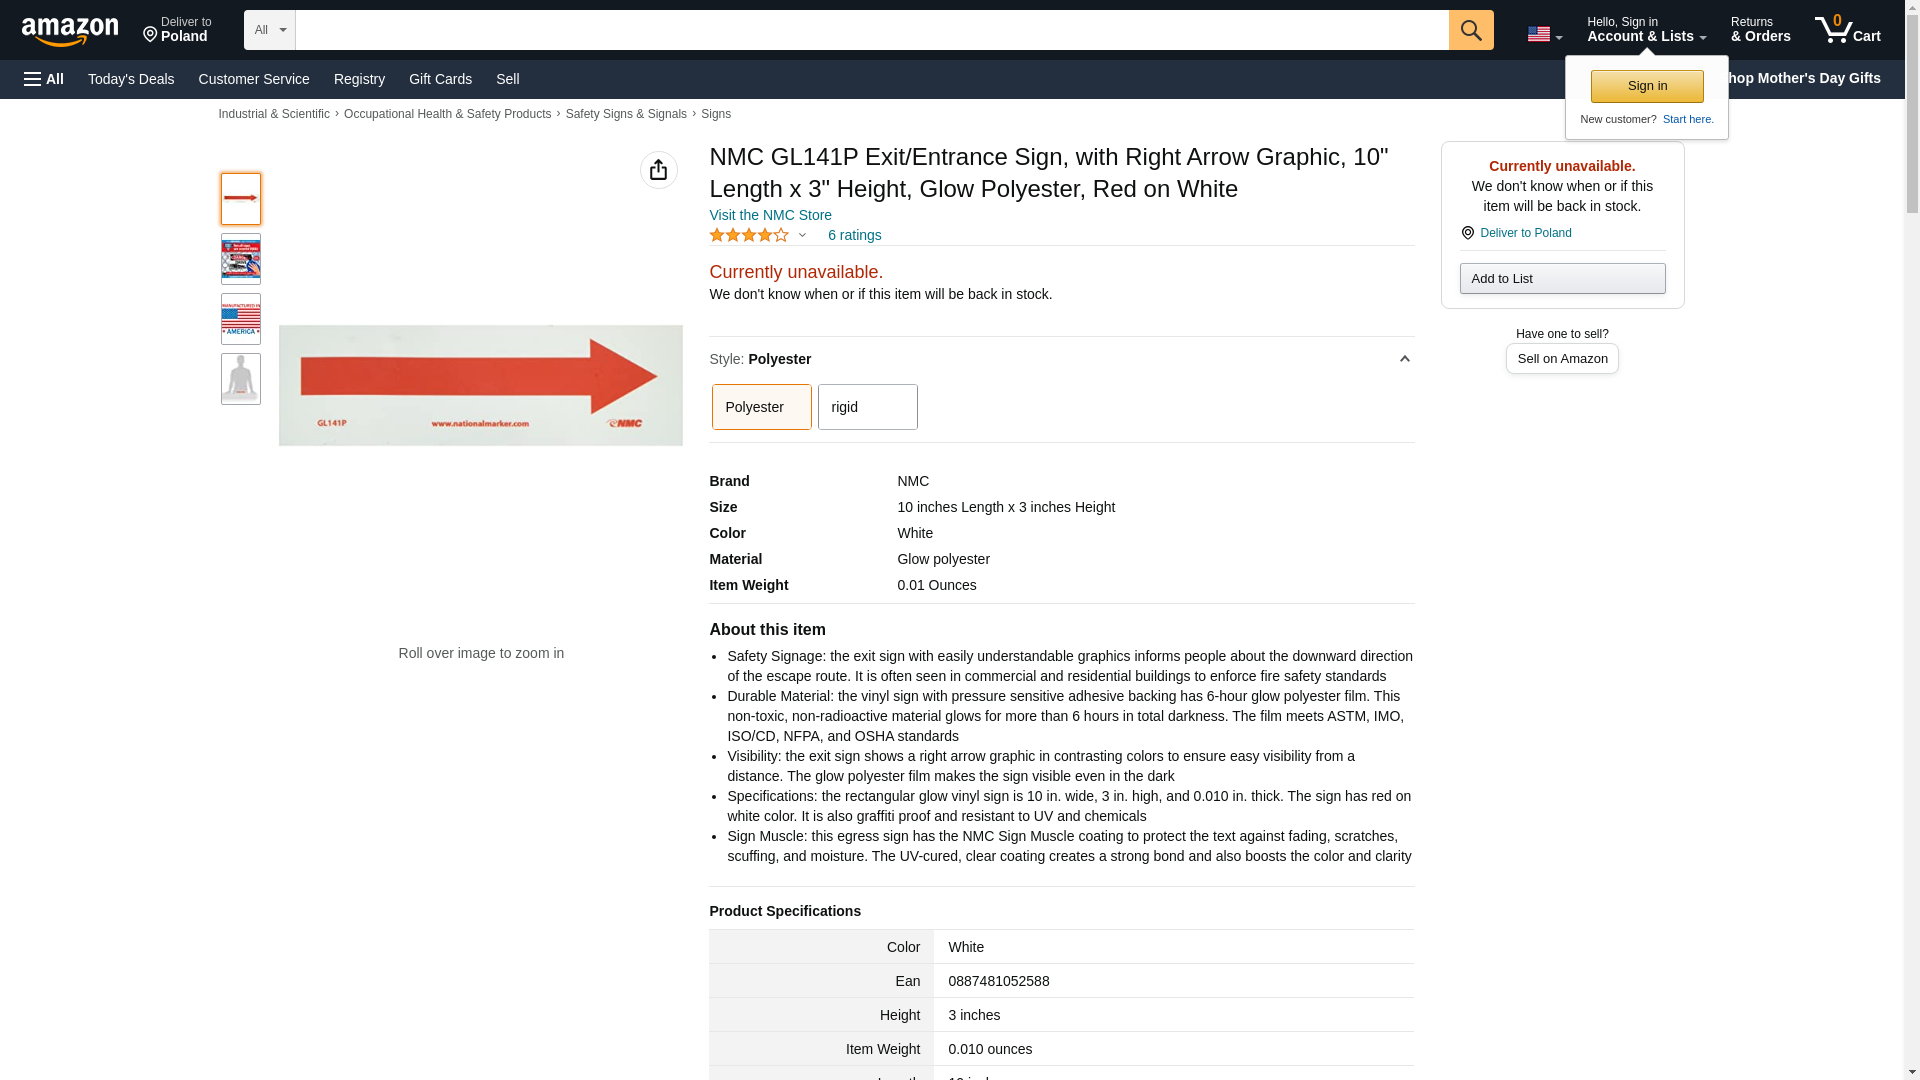Open the All hamburger menu
The height and width of the screenshot is (1080, 1920).
44,79
